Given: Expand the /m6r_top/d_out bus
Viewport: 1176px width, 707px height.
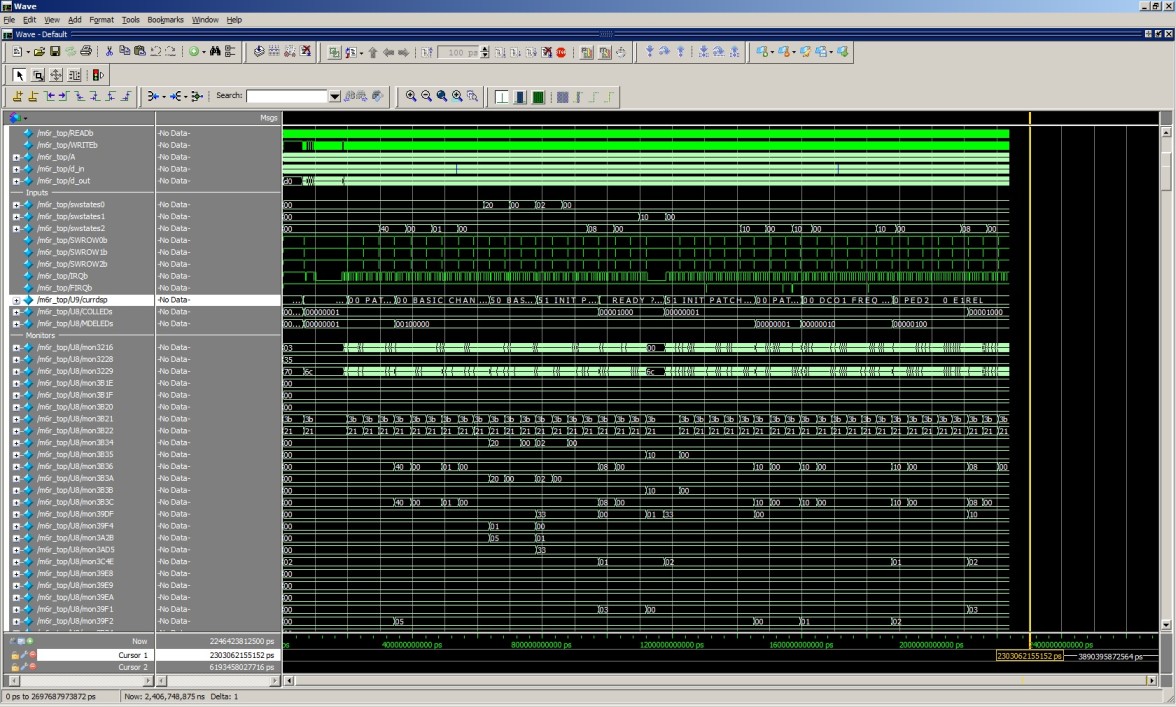Looking at the screenshot, I should click(x=16, y=181).
